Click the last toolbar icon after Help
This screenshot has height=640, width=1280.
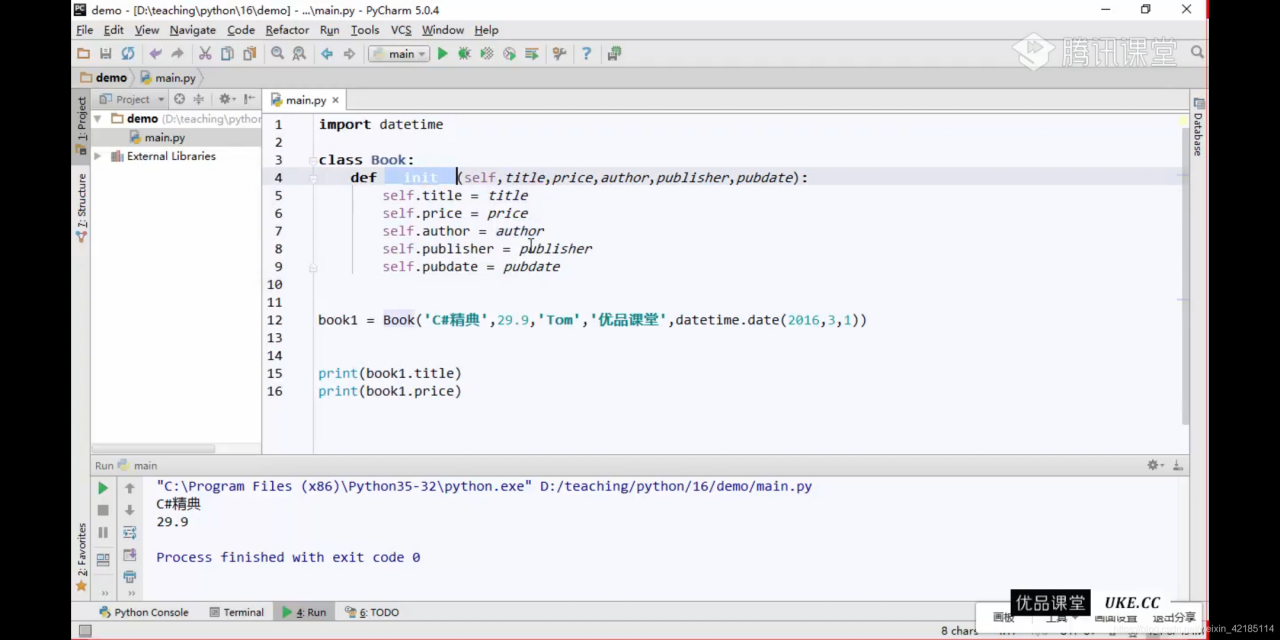coord(614,54)
